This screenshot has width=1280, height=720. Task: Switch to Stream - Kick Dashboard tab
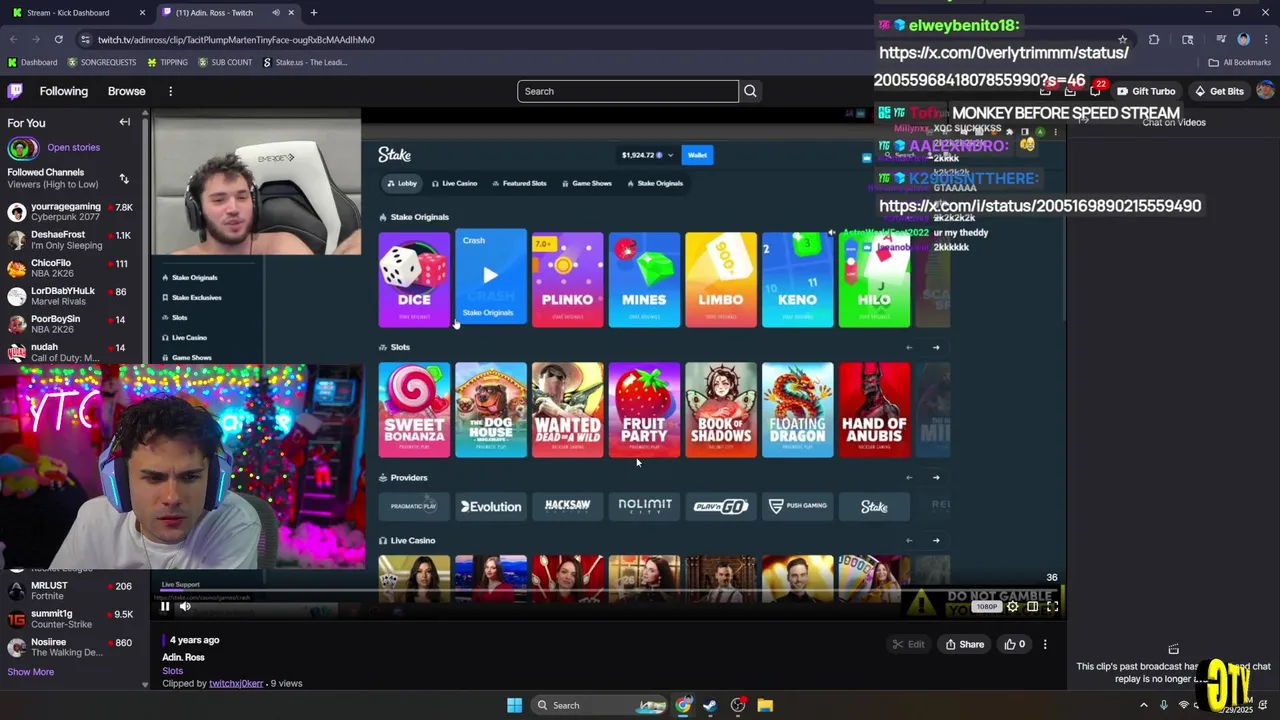[x=78, y=13]
